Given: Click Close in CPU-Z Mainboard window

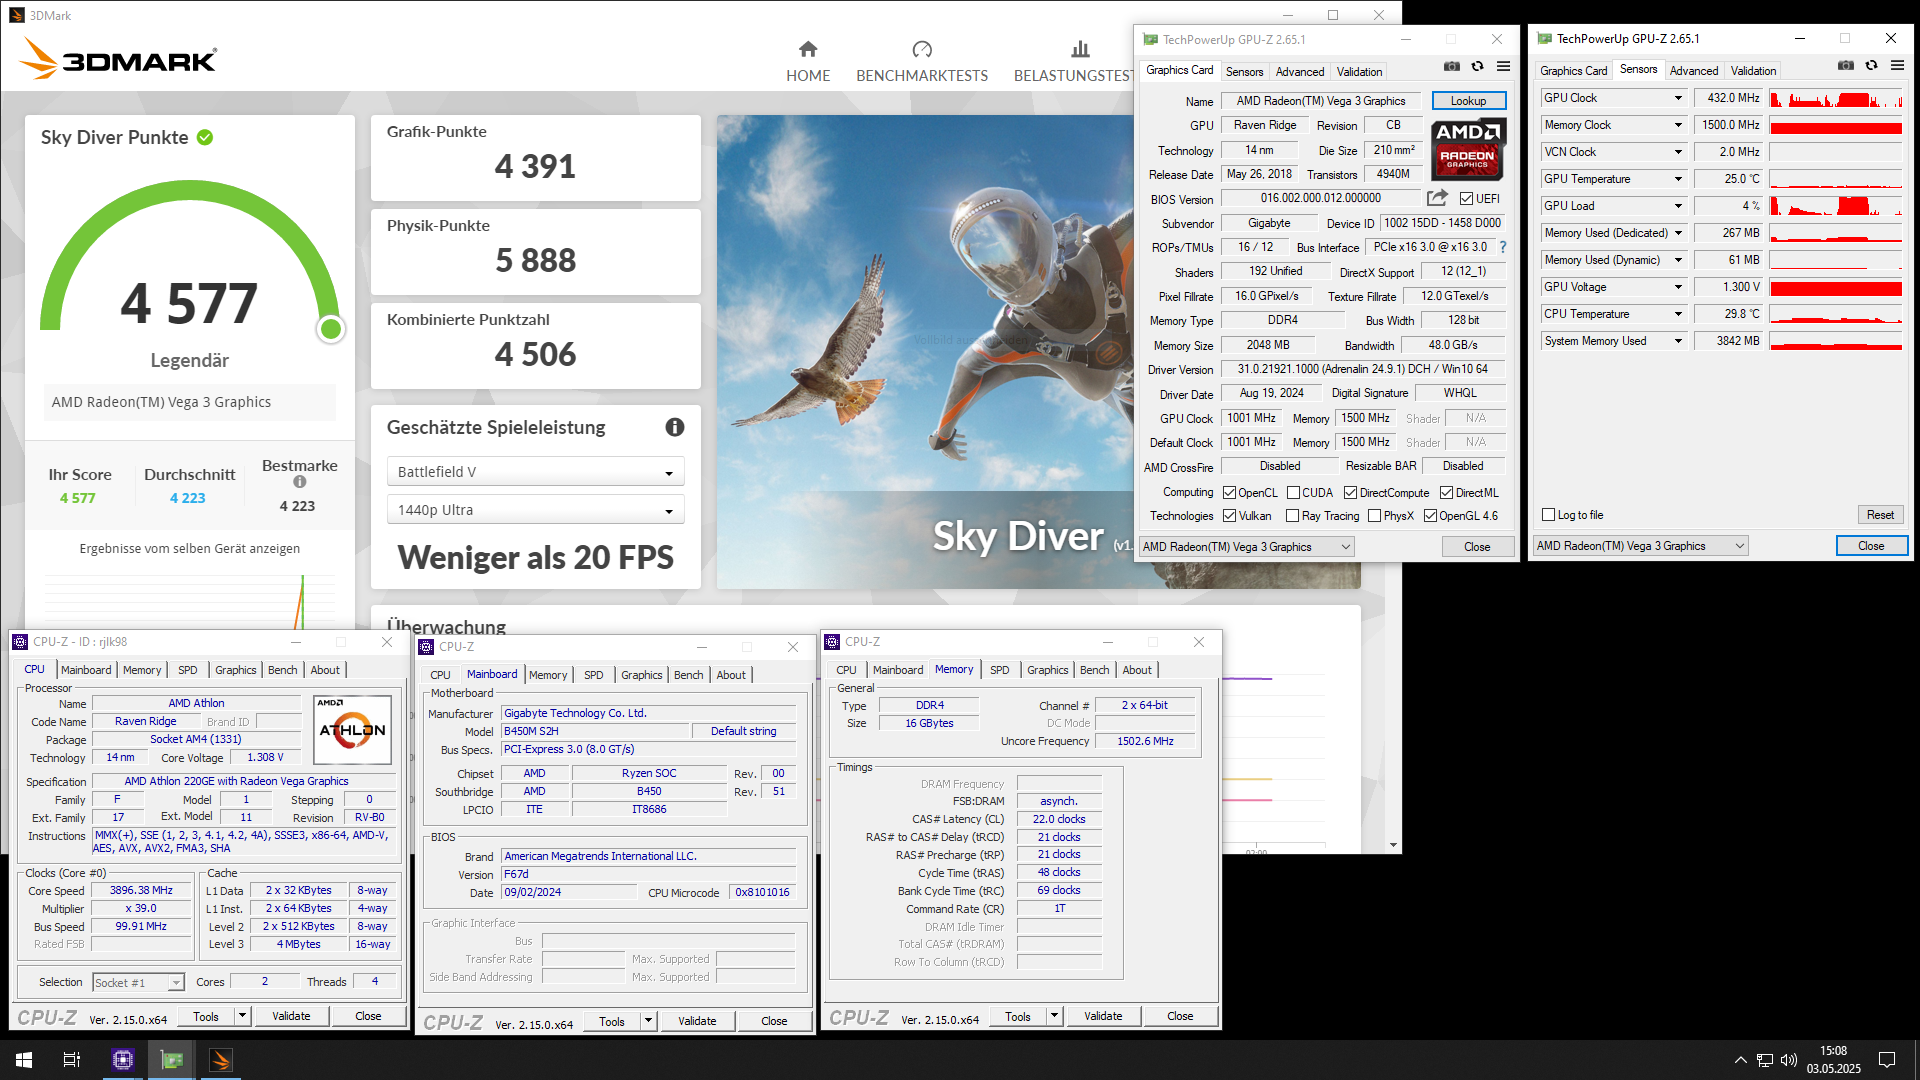Looking at the screenshot, I should 774,1021.
